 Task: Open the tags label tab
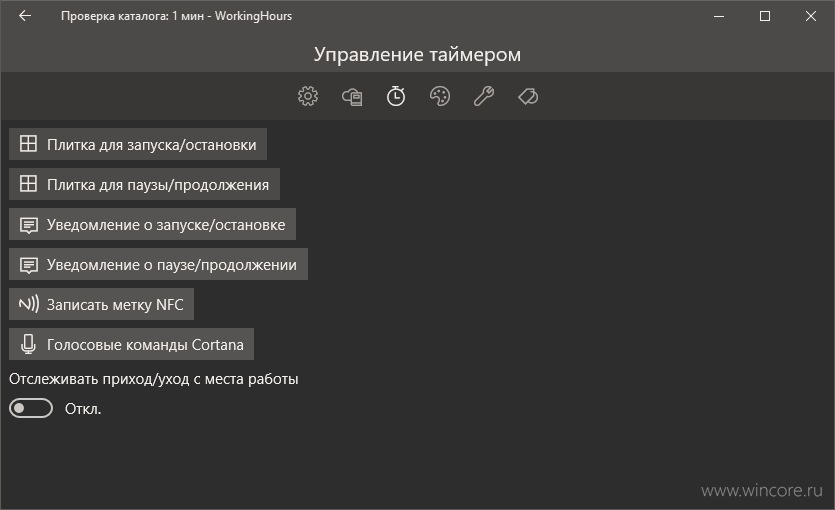[x=528, y=96]
